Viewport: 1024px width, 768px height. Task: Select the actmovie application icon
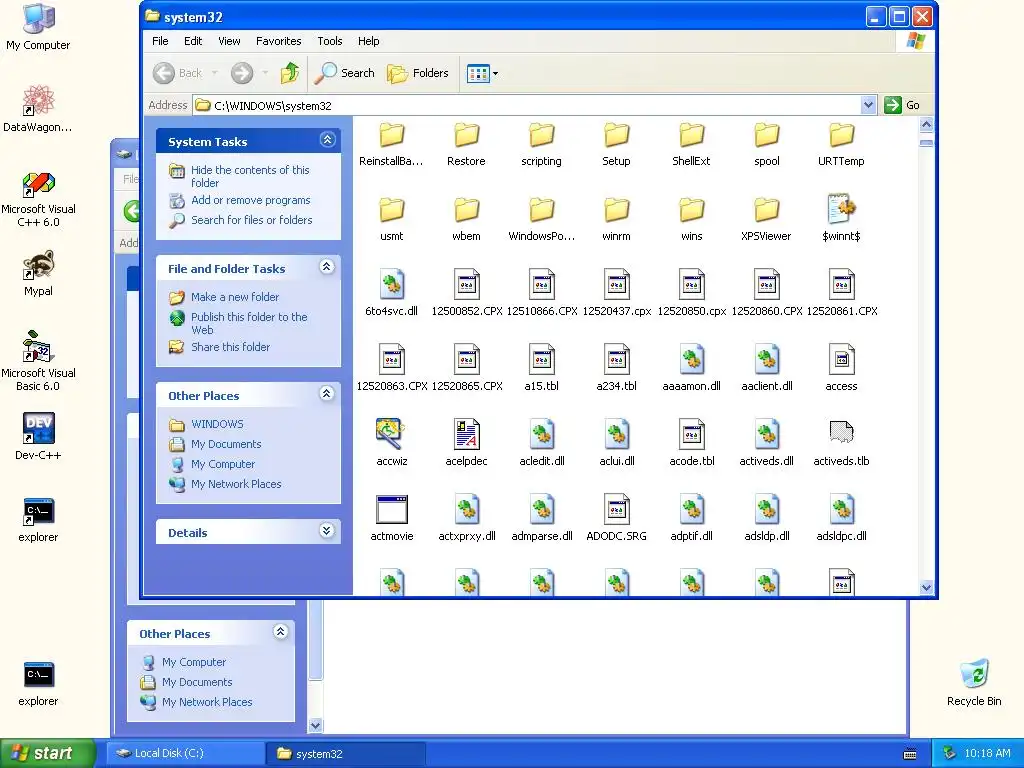click(392, 509)
